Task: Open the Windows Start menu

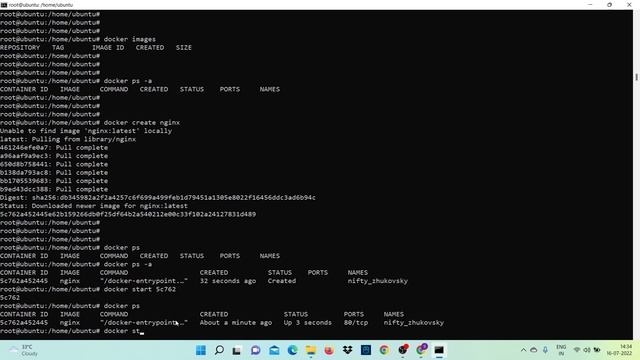Action: [x=201, y=350]
